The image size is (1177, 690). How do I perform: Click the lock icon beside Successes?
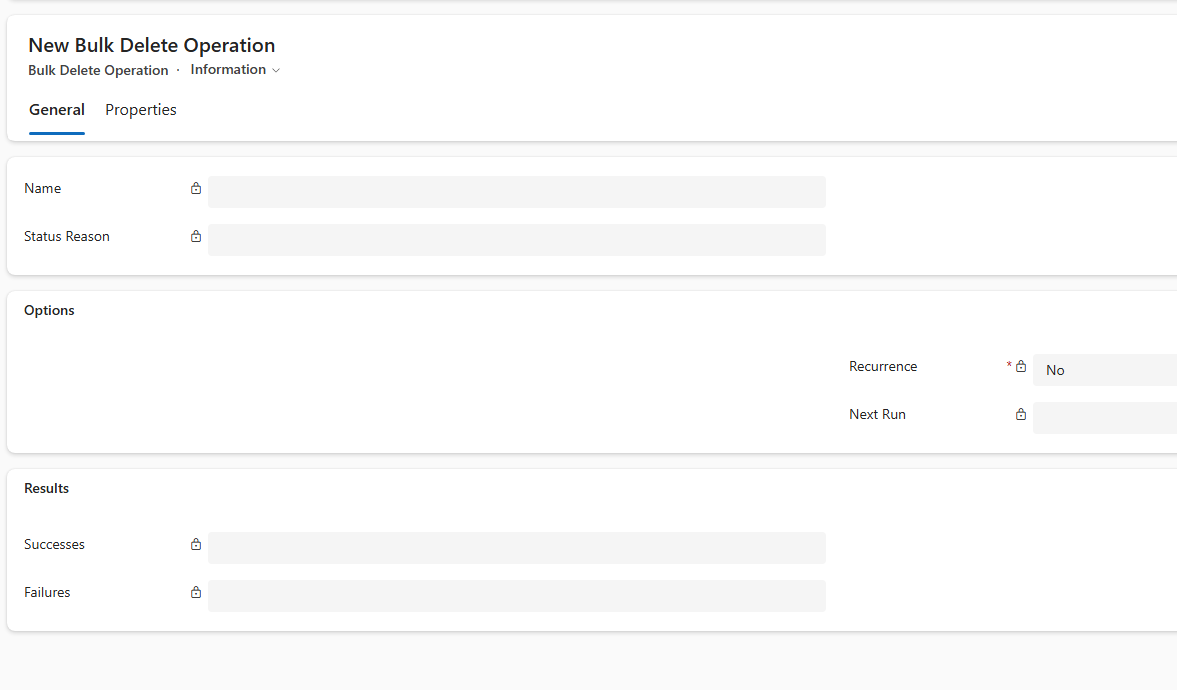(196, 545)
